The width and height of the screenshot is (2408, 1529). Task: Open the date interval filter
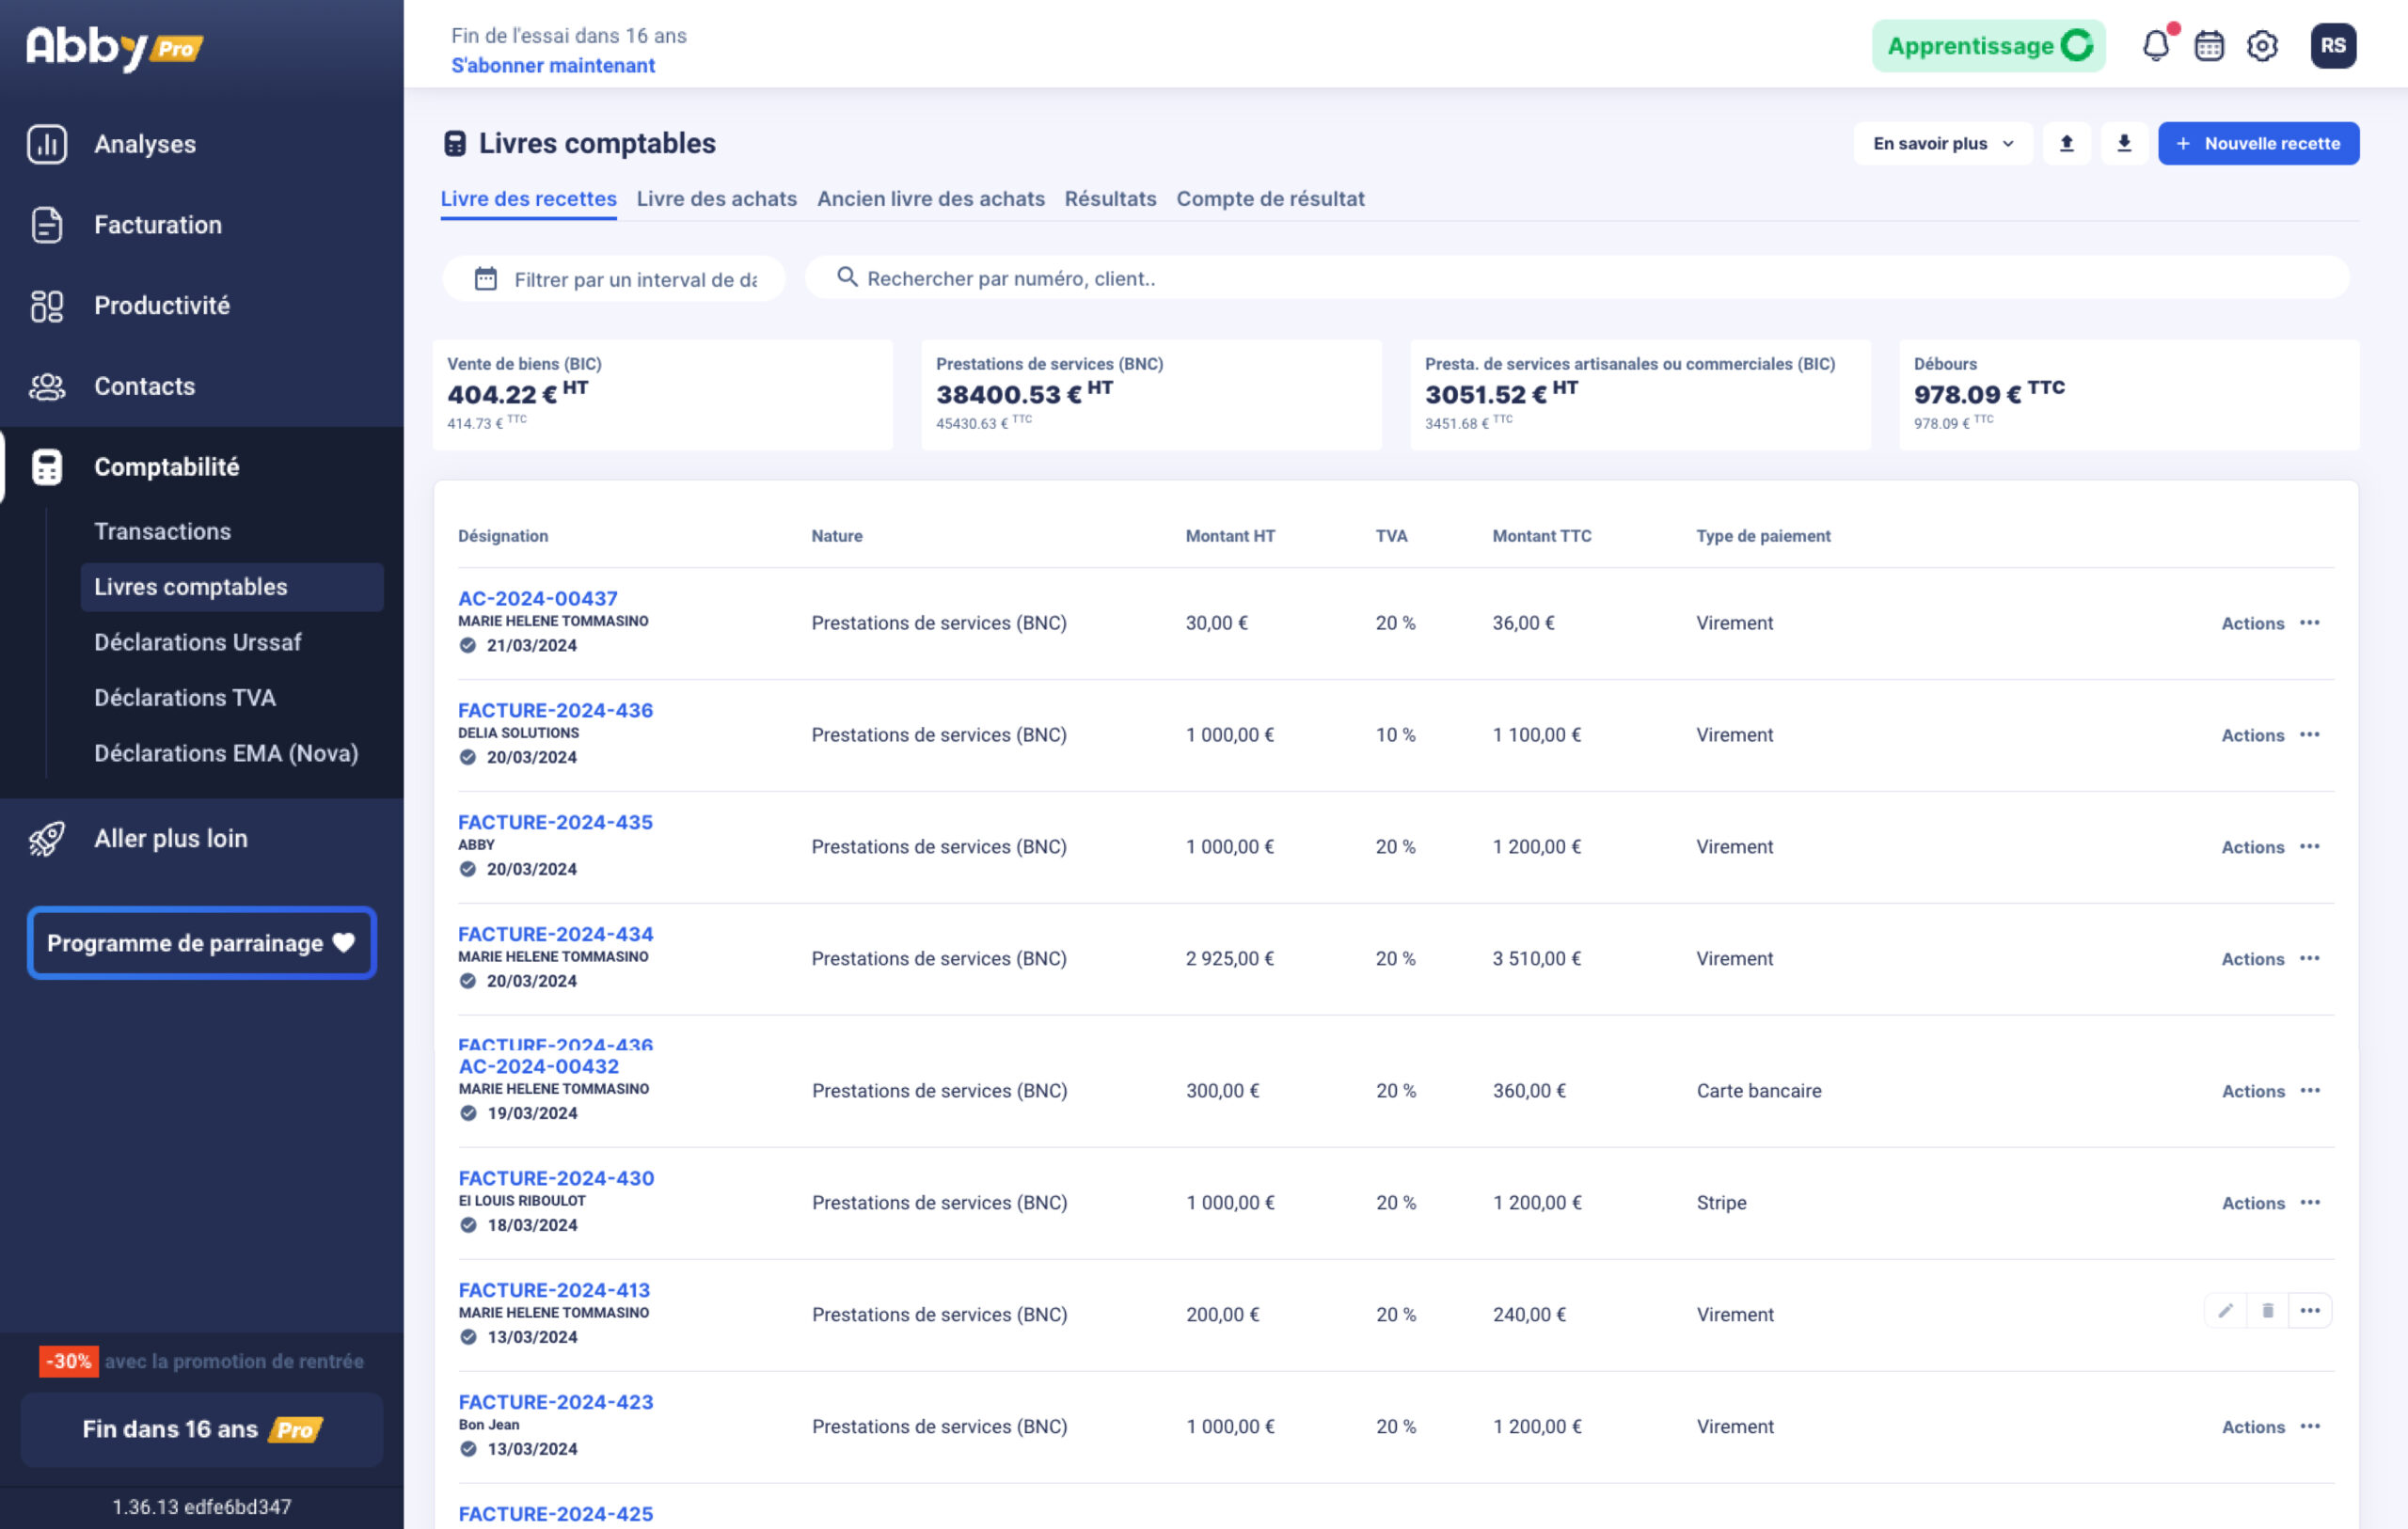click(x=613, y=279)
